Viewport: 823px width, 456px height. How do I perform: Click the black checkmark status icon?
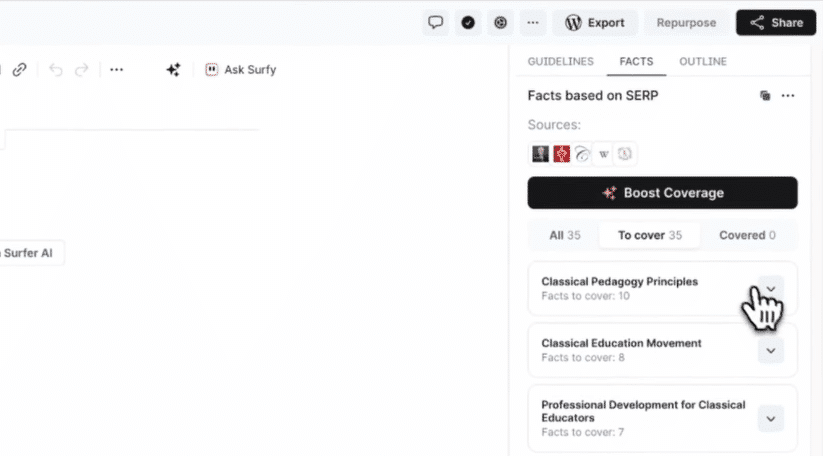click(x=467, y=23)
